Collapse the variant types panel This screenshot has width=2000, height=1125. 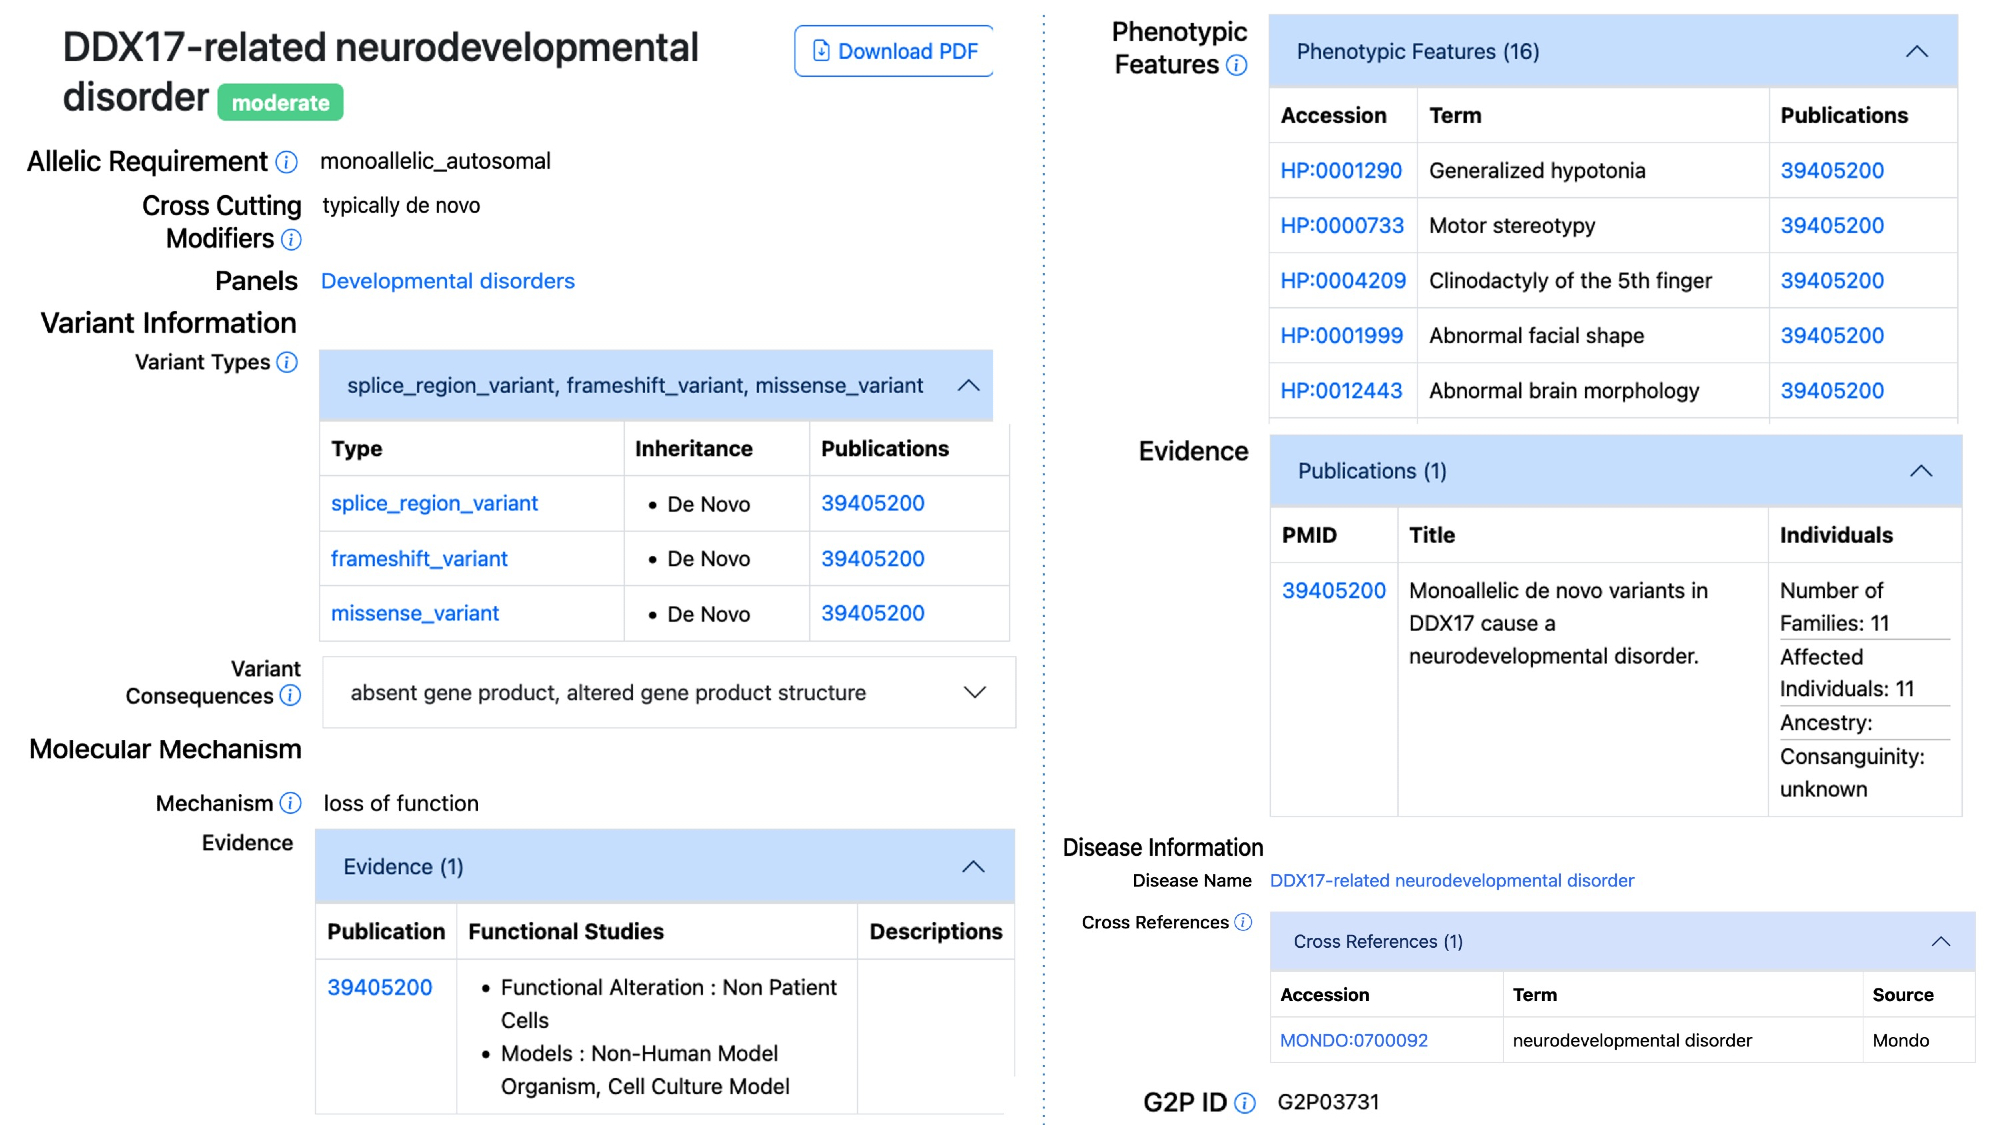(968, 386)
